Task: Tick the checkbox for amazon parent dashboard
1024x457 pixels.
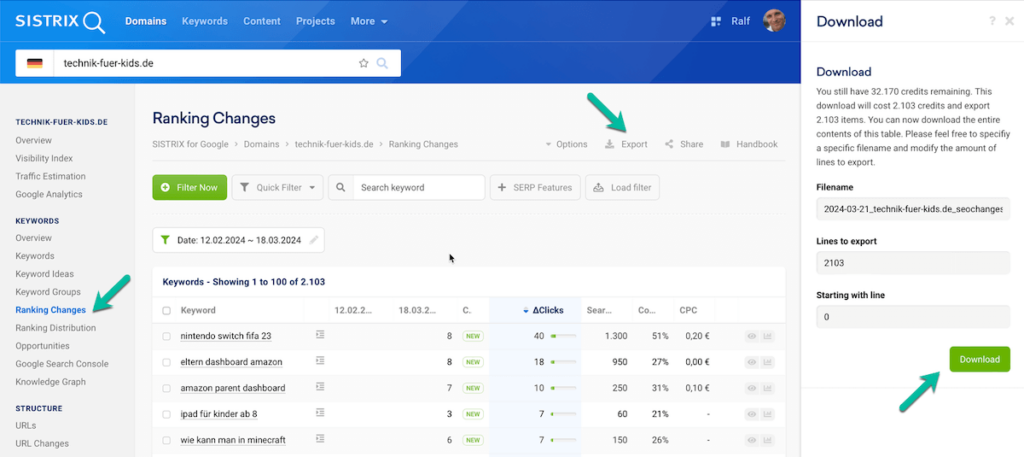Action: coord(167,388)
